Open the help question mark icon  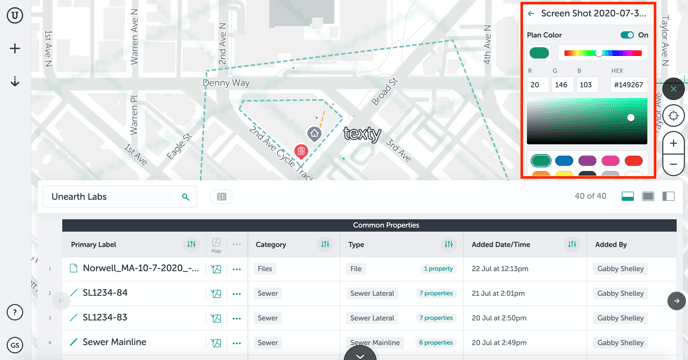point(15,313)
